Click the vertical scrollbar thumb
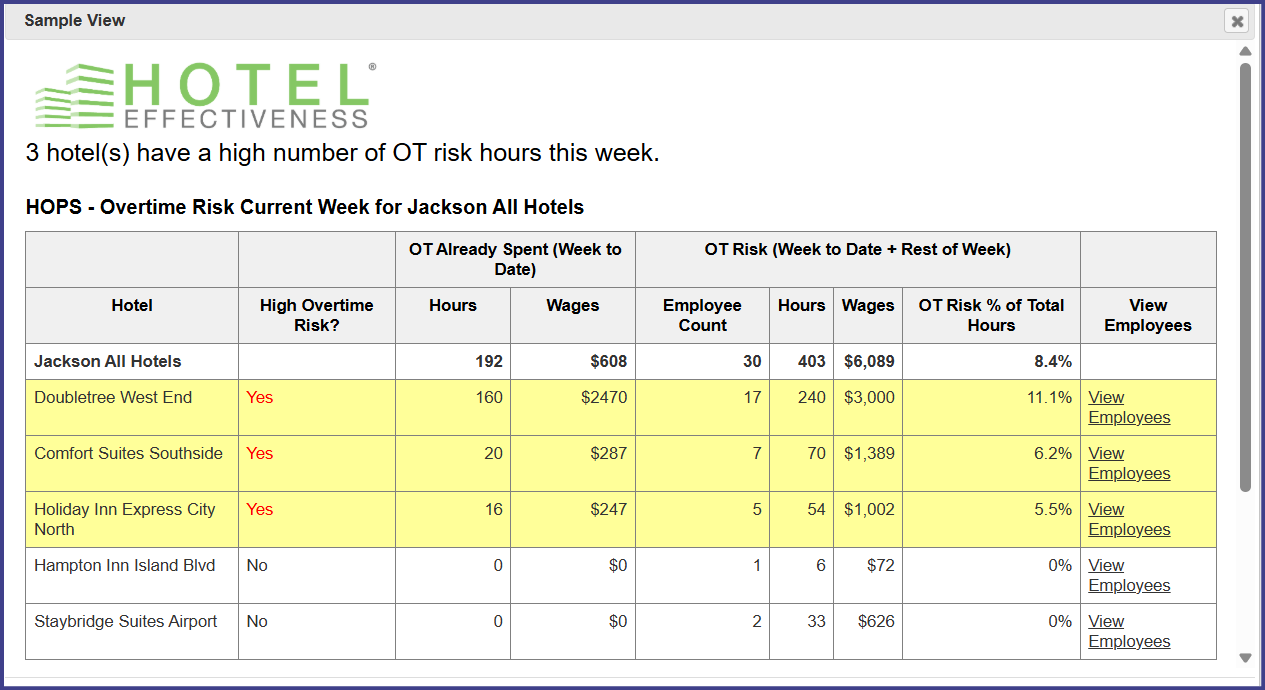The image size is (1265, 690). [x=1245, y=275]
